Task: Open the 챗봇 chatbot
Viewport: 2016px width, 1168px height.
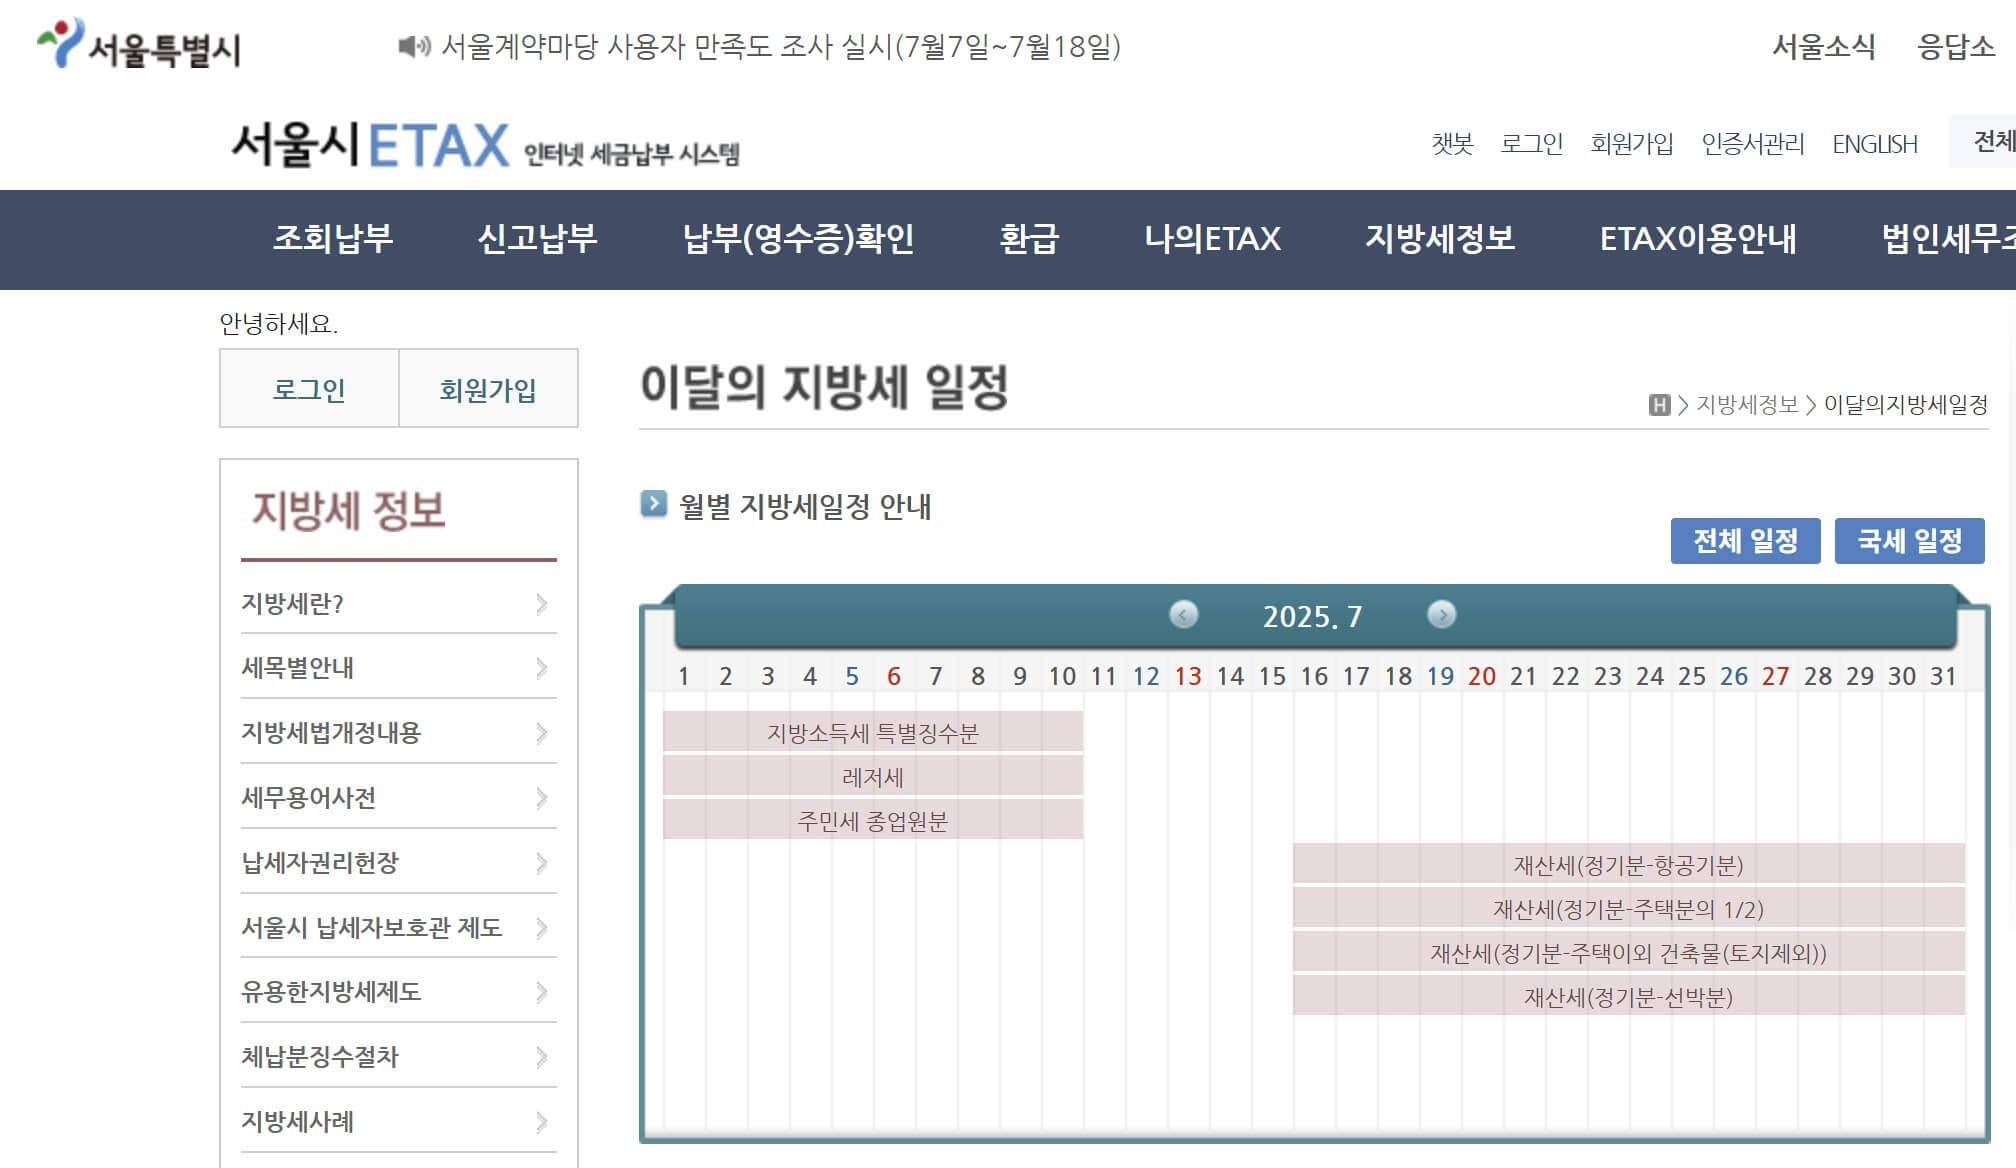Action: pyautogui.click(x=1455, y=143)
